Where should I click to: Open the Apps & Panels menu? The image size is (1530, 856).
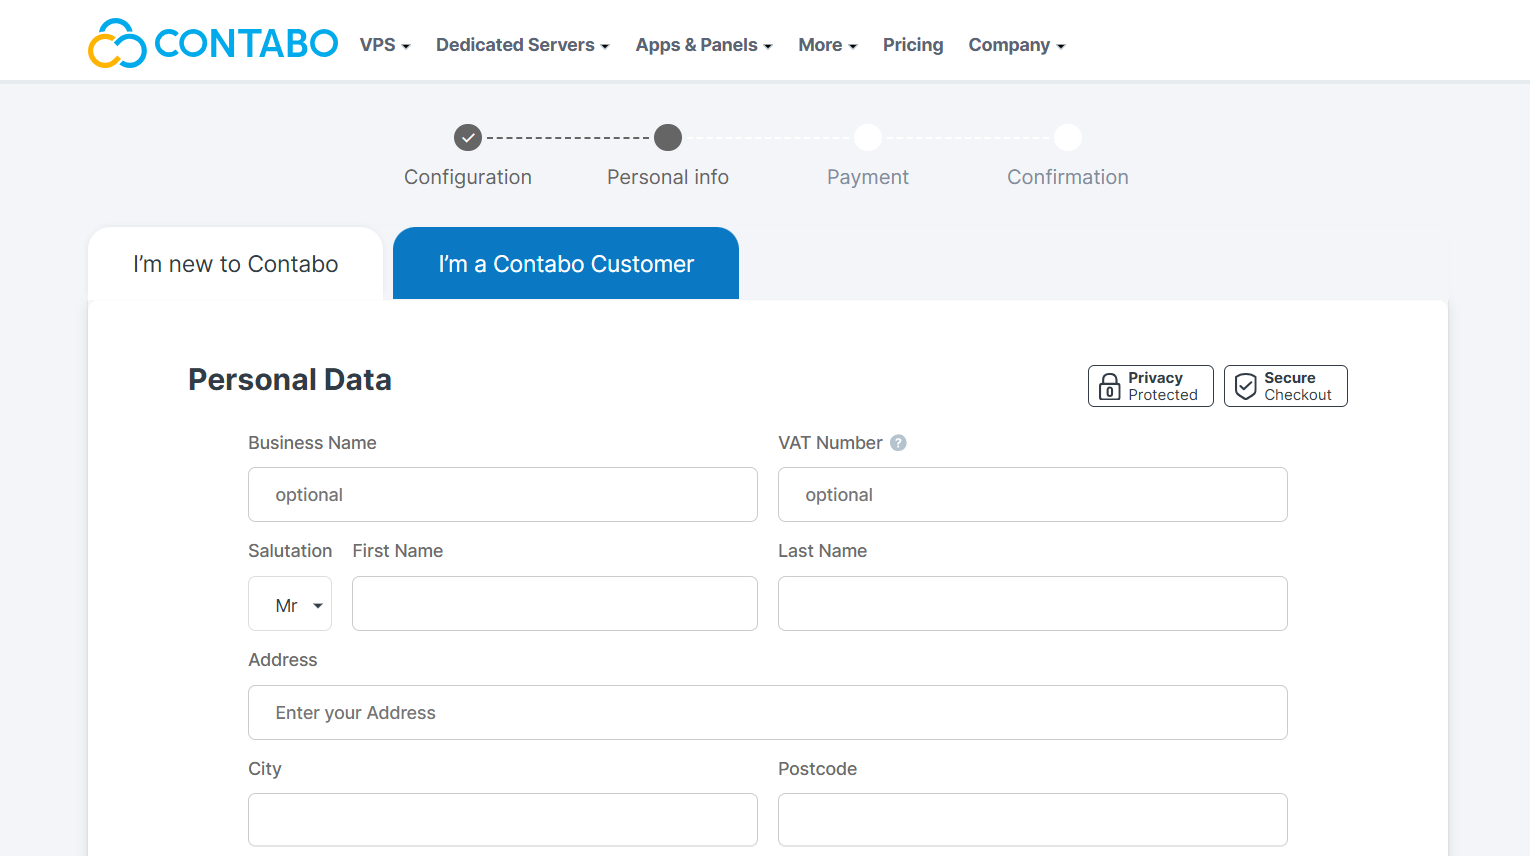[x=704, y=45]
